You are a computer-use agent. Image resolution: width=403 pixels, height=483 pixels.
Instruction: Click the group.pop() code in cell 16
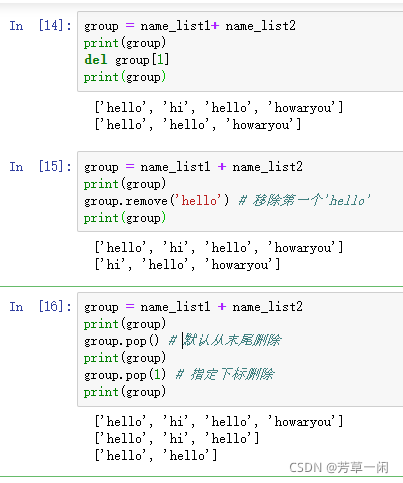(x=121, y=341)
